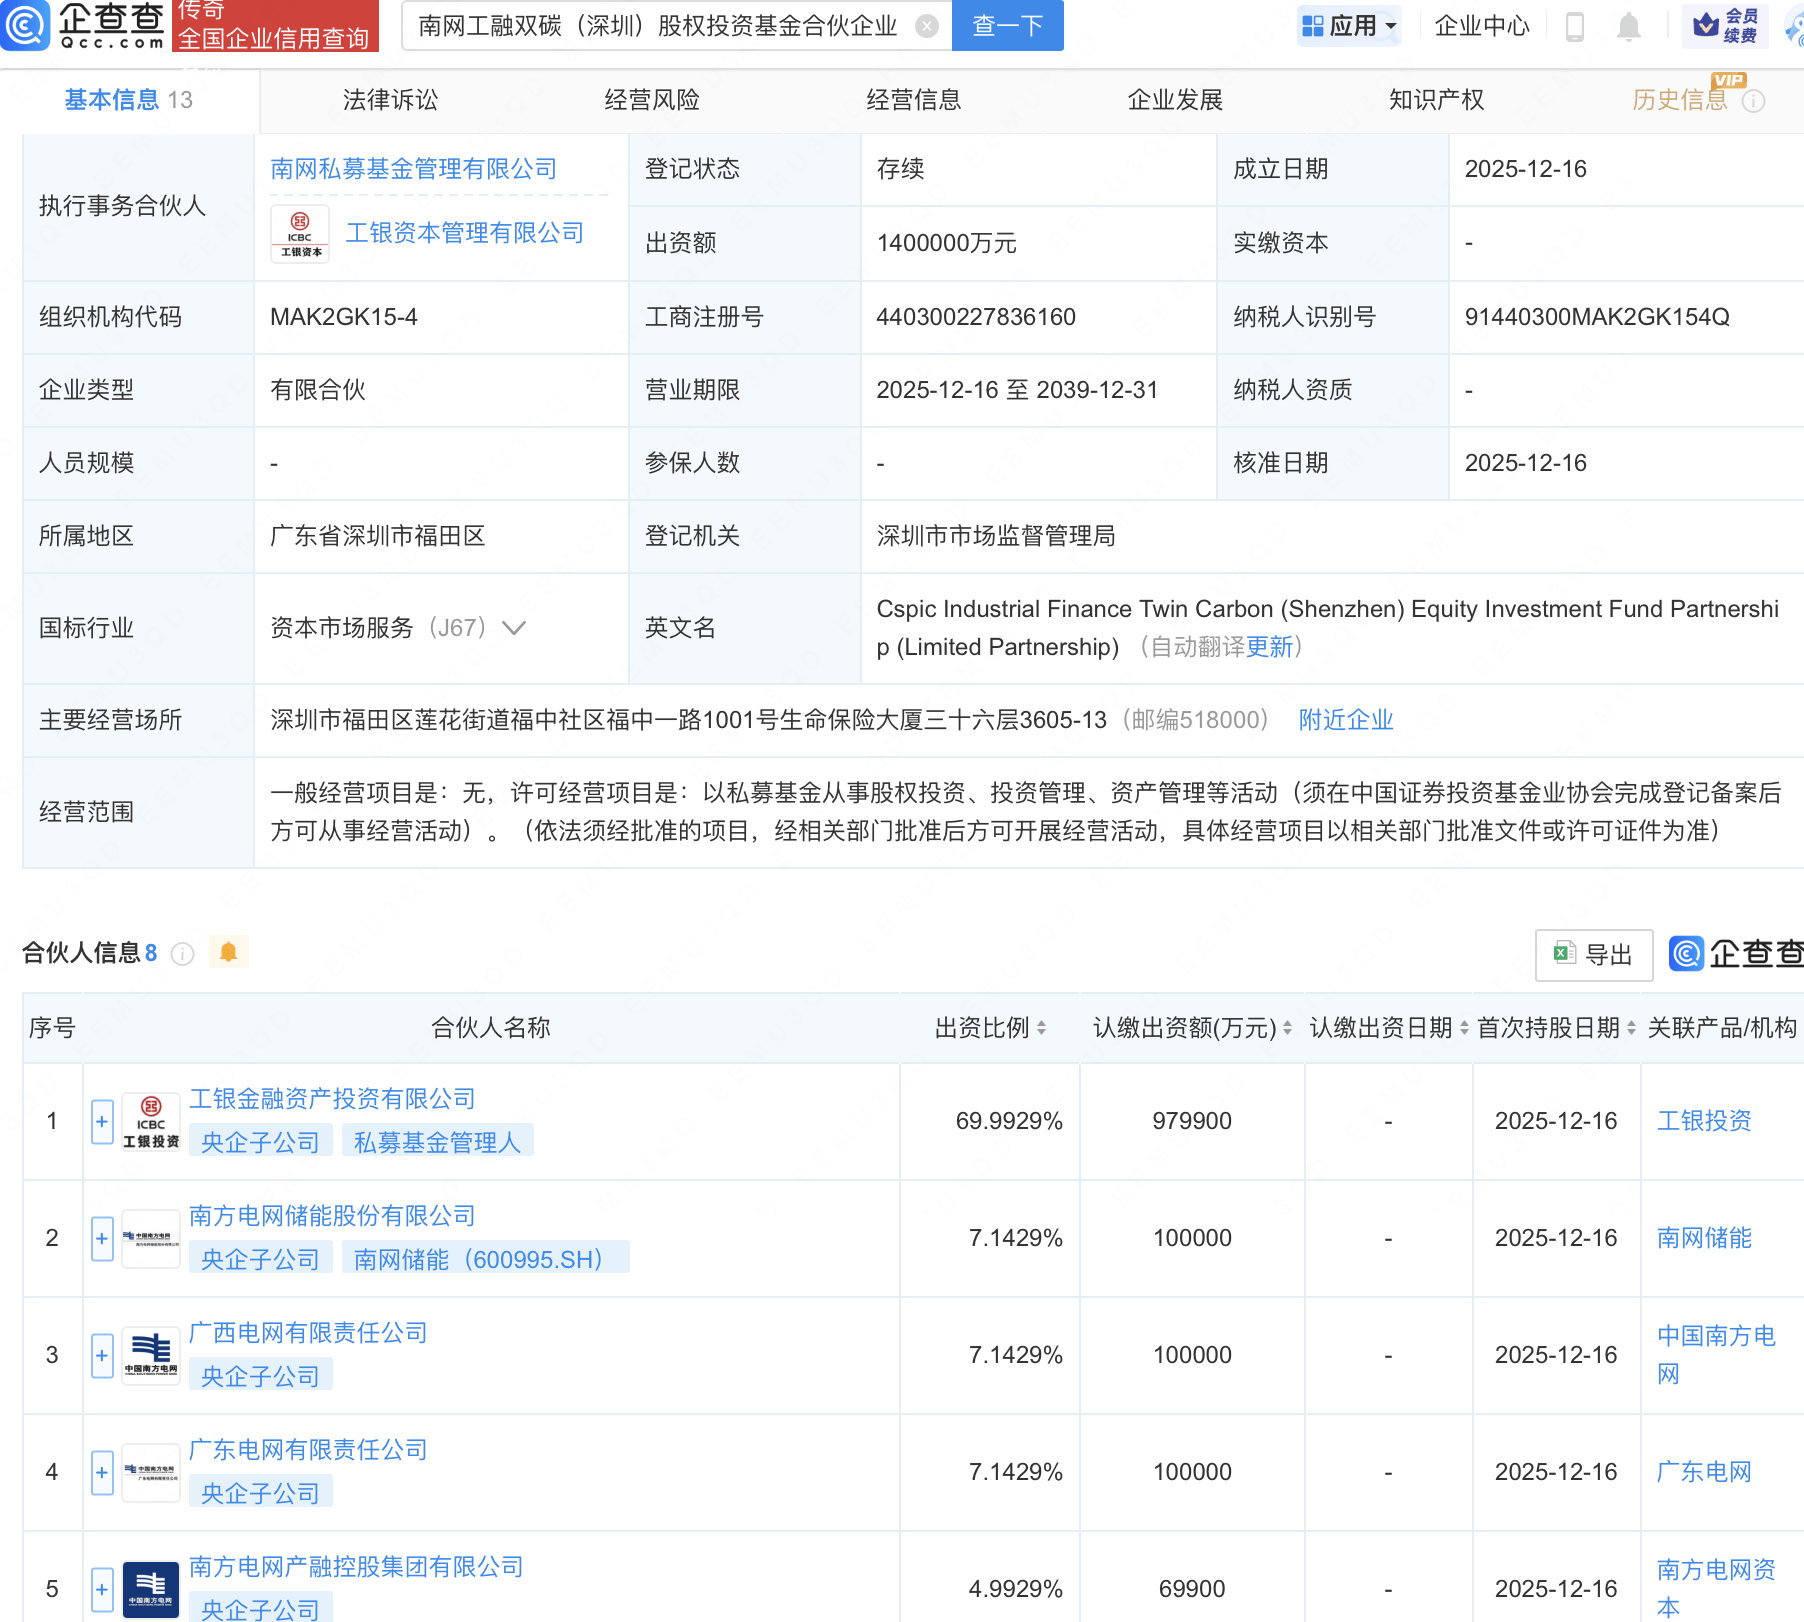Viewport: 1804px width, 1622px height.
Task: Open notifications bell in top bar
Action: (1628, 27)
